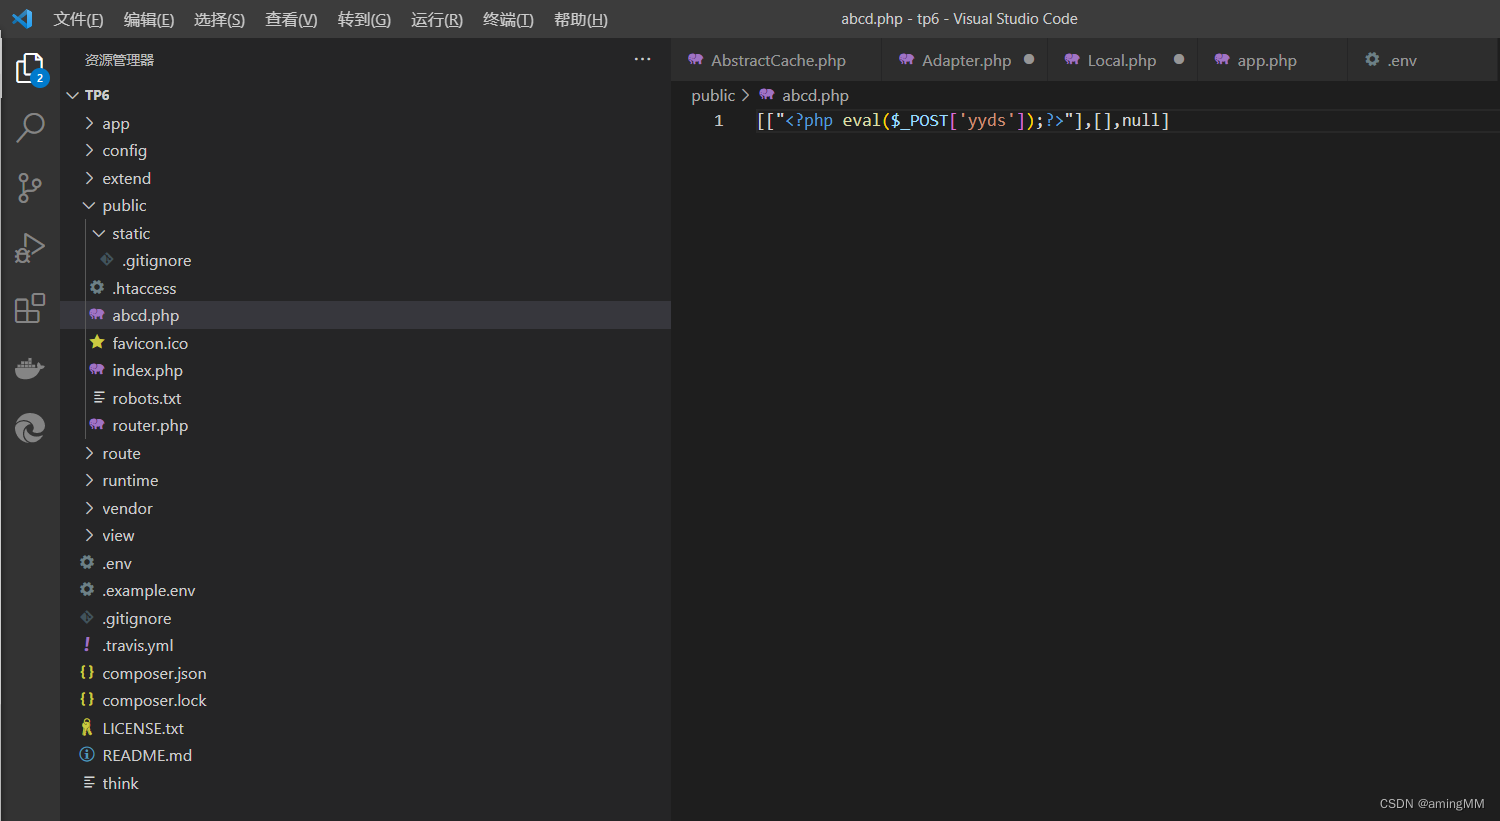This screenshot has width=1500, height=821.
Task: Click the VS Code logo icon
Action: [22, 19]
